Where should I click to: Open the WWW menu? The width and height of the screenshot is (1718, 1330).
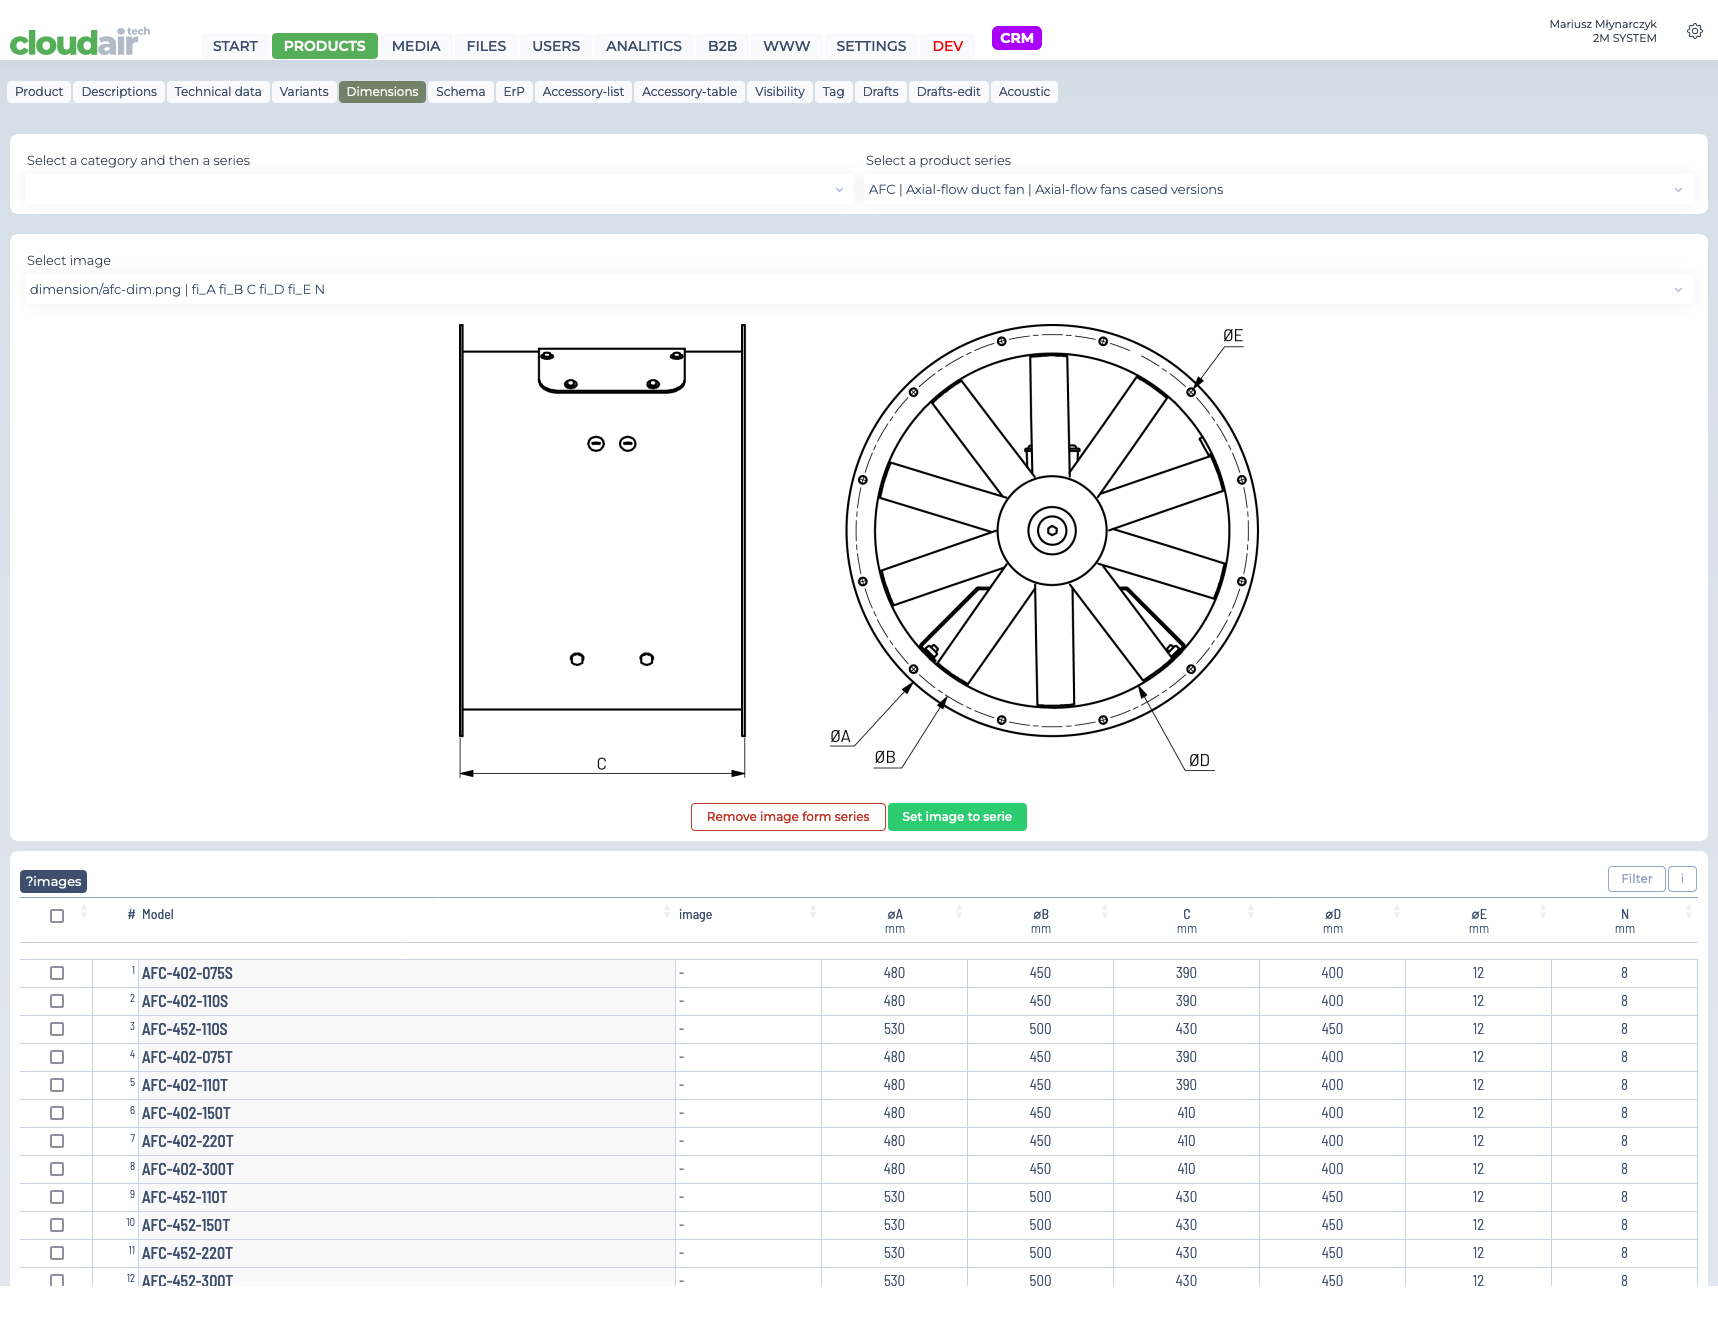[x=787, y=46]
